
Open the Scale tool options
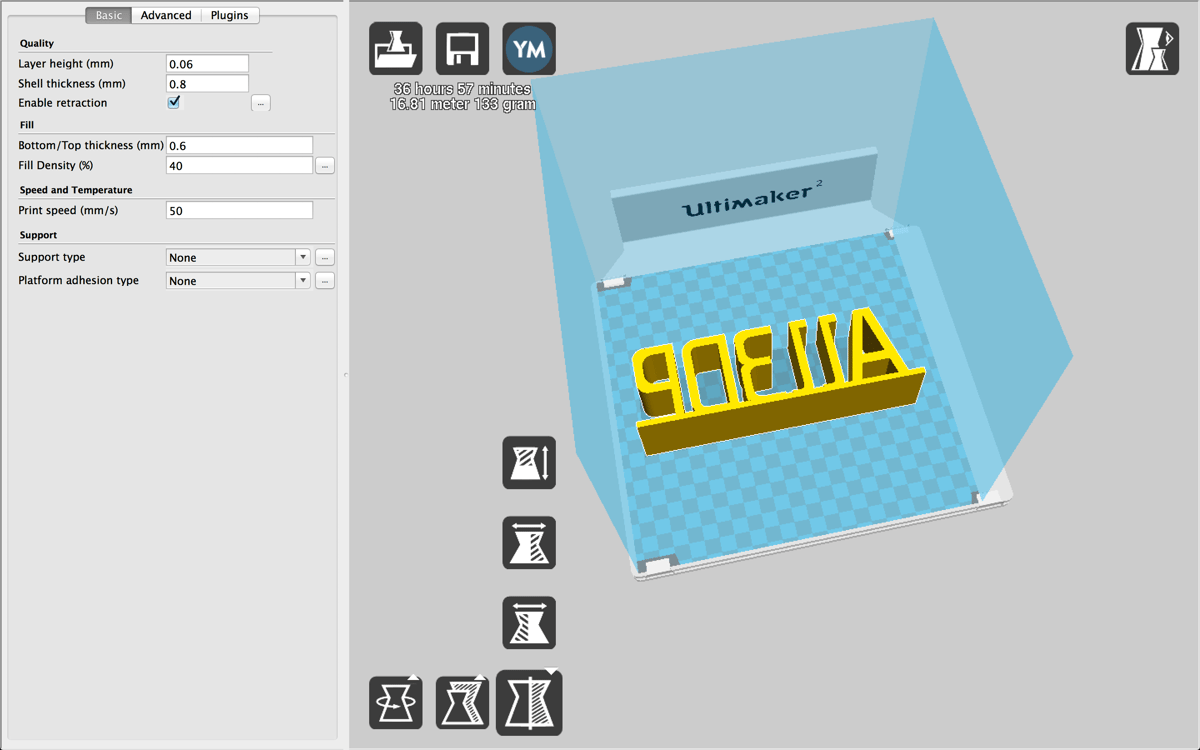pos(462,702)
